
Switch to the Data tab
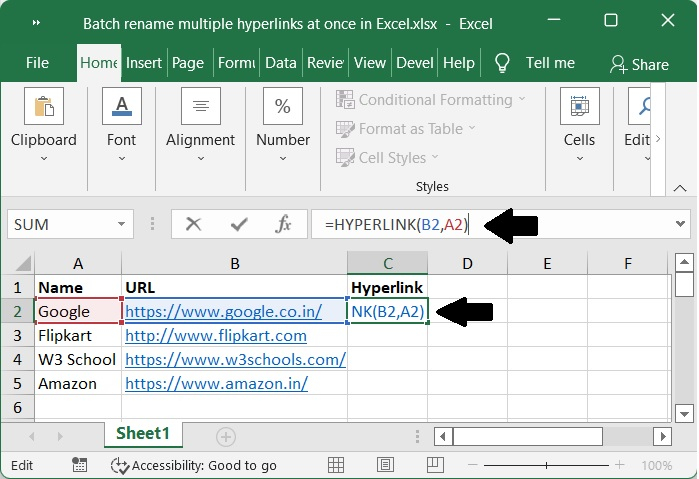point(281,63)
